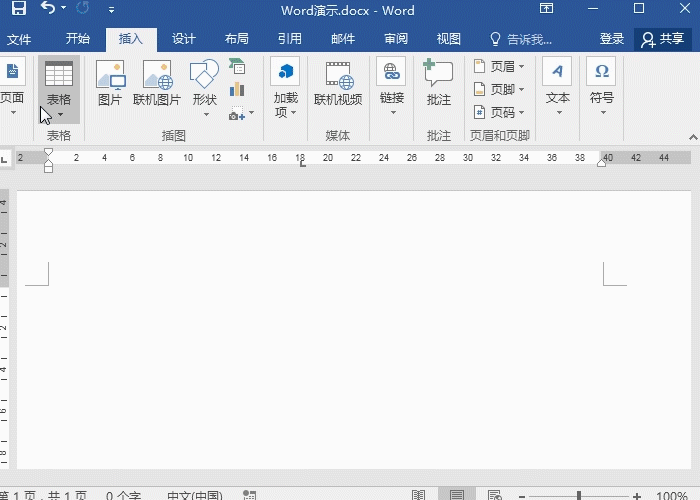700x500 pixels.
Task: Click the 共享 share button
Action: [x=663, y=39]
